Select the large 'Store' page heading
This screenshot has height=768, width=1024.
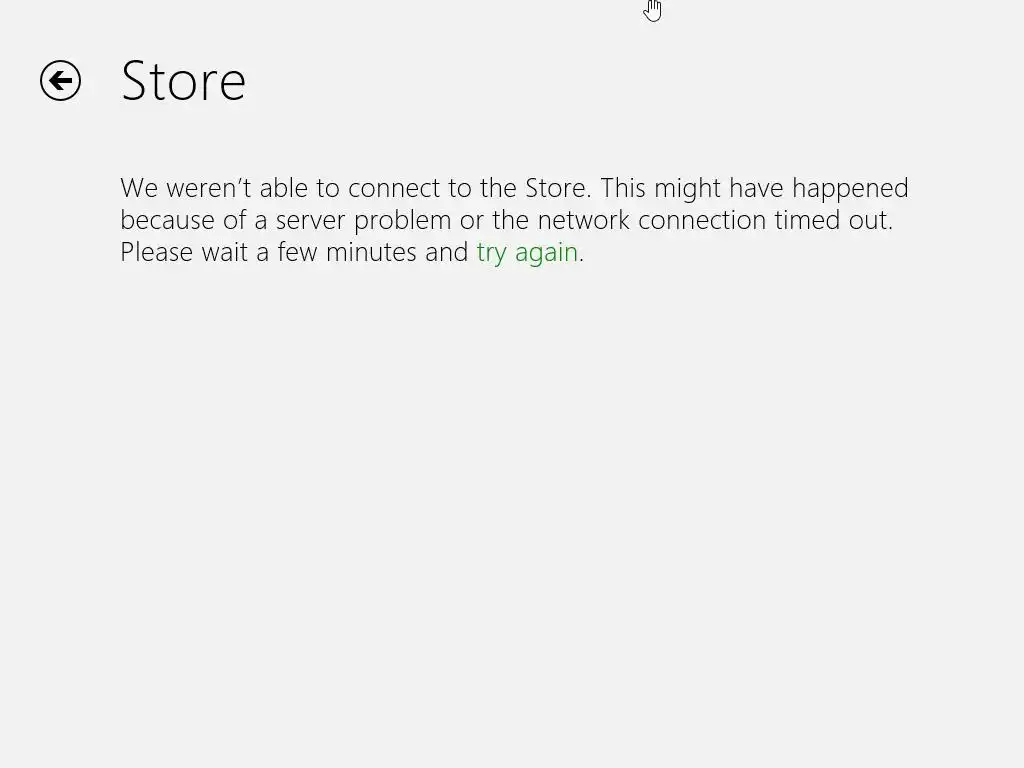pos(183,81)
